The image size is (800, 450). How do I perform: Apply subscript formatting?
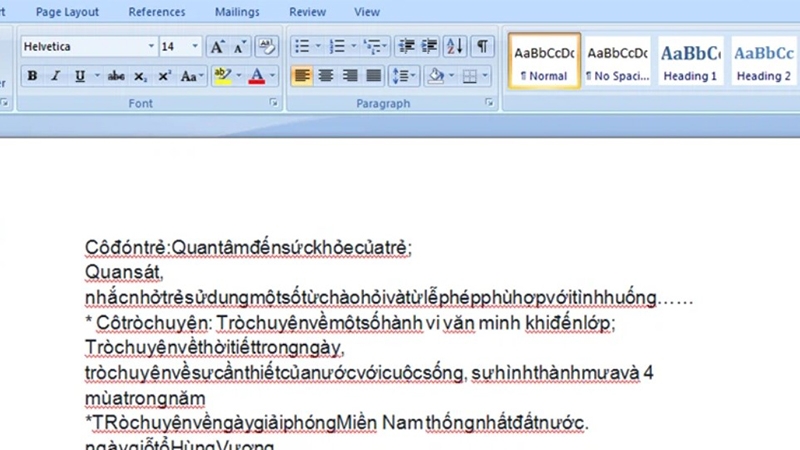click(140, 76)
